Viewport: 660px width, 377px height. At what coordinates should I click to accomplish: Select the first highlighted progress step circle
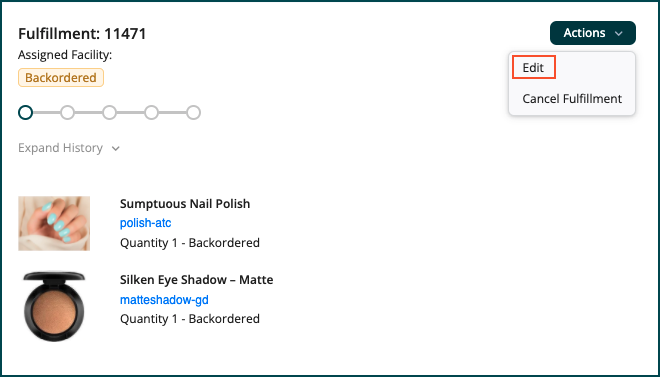pos(26,113)
